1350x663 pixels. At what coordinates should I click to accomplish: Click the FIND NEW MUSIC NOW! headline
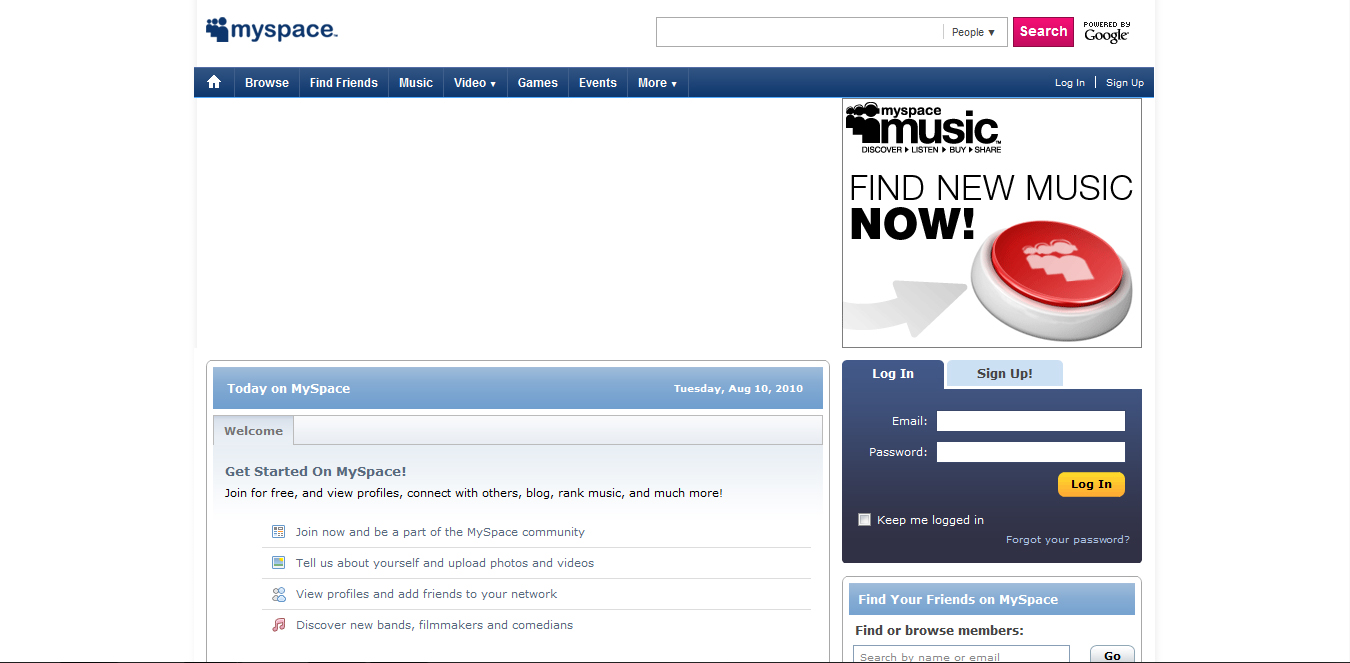coord(991,207)
